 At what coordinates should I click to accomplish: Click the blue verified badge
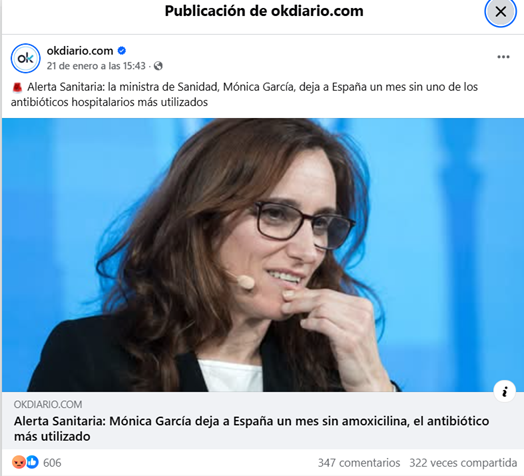122,51
